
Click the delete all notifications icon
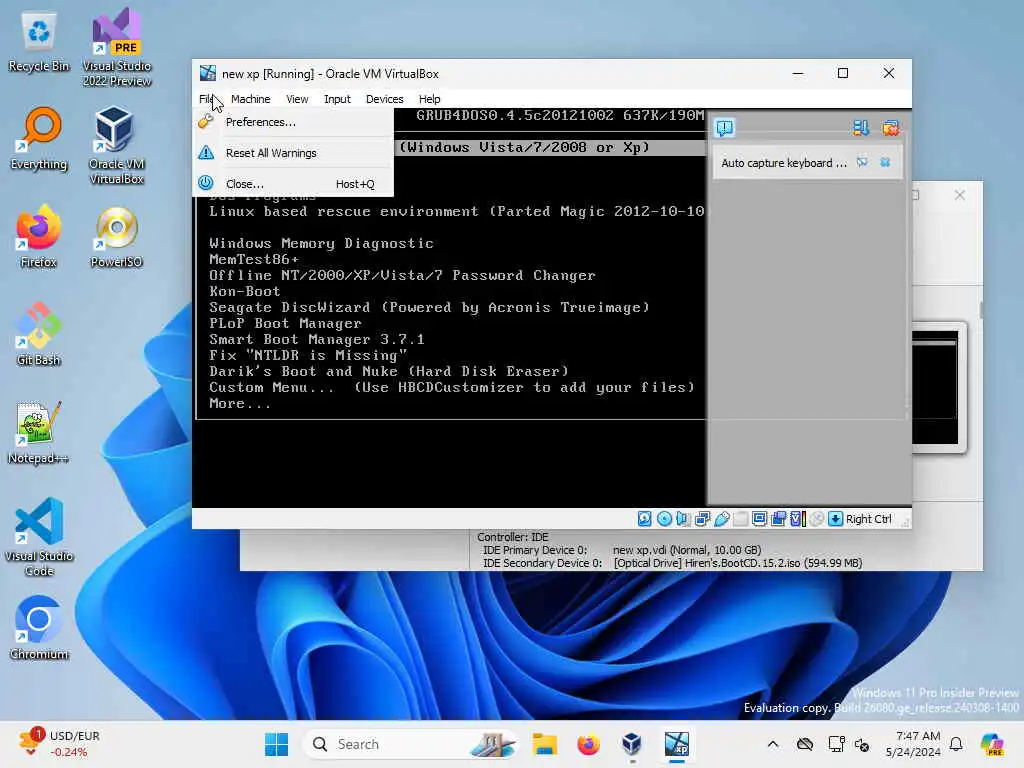coord(890,127)
